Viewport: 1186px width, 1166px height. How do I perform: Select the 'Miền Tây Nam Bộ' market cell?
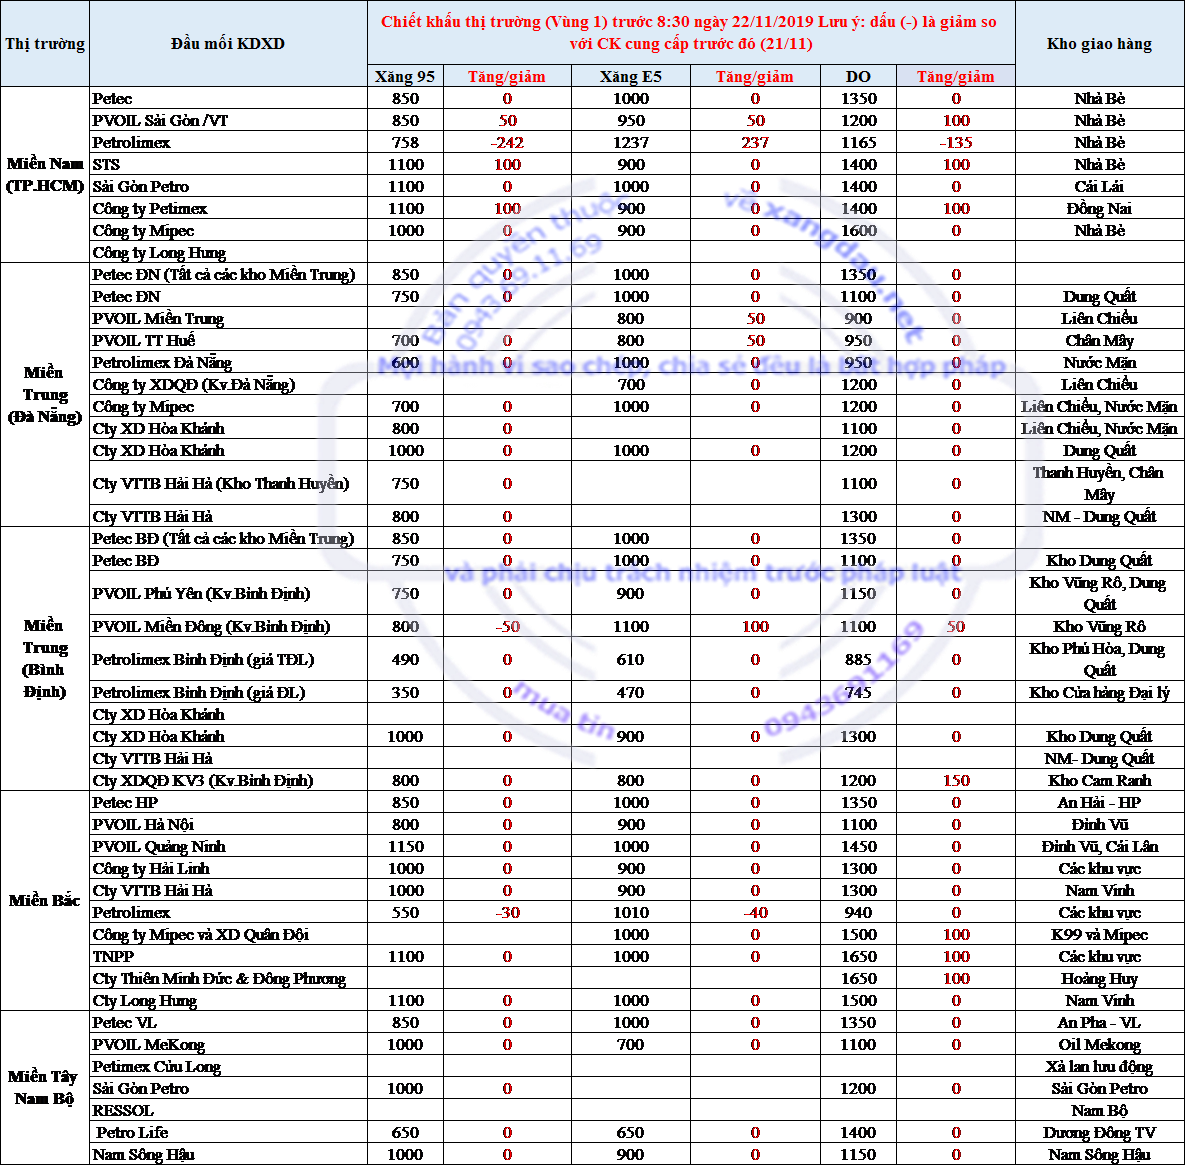coord(45,1087)
